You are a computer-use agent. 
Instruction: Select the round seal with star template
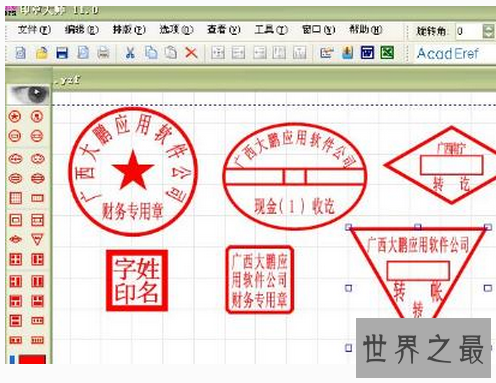coord(15,117)
